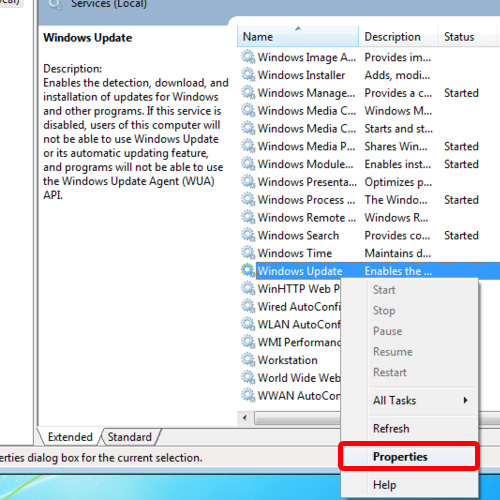Click the 'Optimizes p...' description cell
This screenshot has height=500, width=500.
tap(398, 182)
